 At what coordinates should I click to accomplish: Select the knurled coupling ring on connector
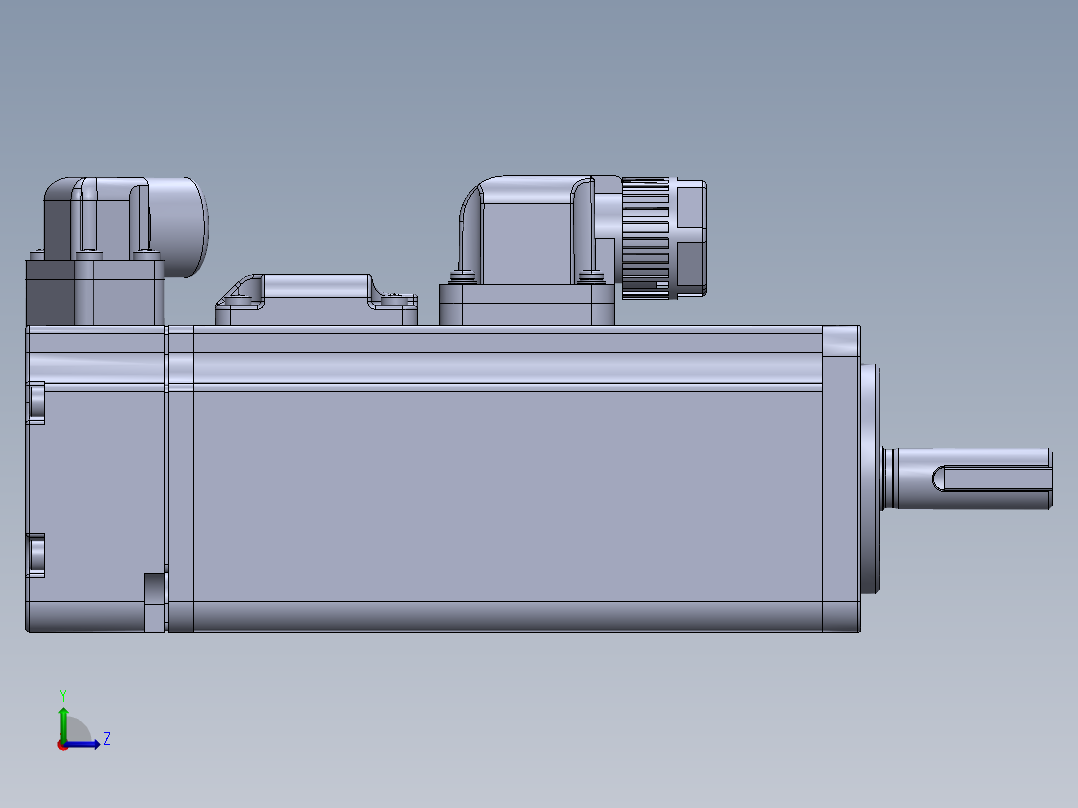click(x=645, y=238)
